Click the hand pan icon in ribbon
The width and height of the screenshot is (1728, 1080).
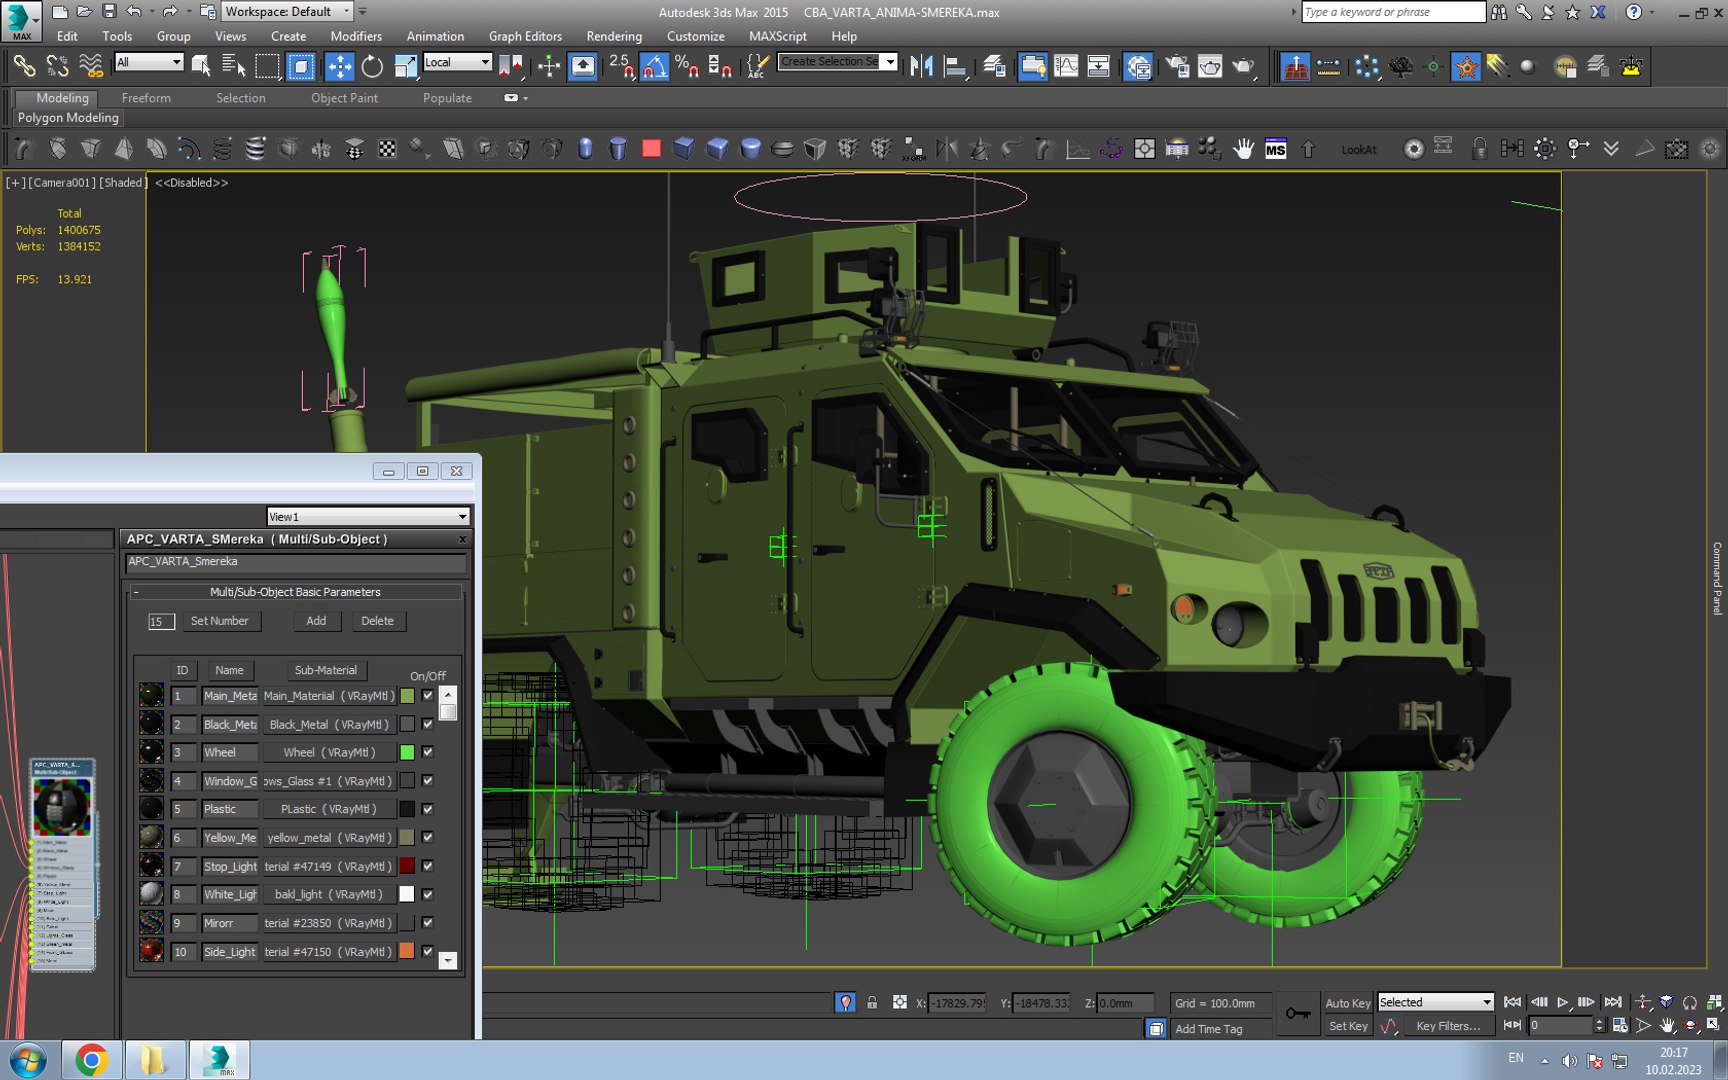coord(1243,149)
